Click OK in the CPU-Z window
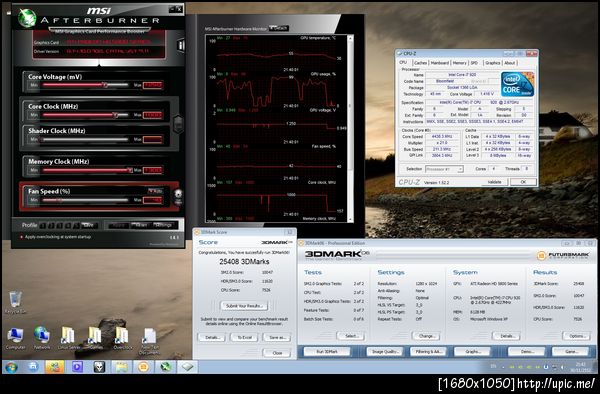 pyautogui.click(x=523, y=182)
